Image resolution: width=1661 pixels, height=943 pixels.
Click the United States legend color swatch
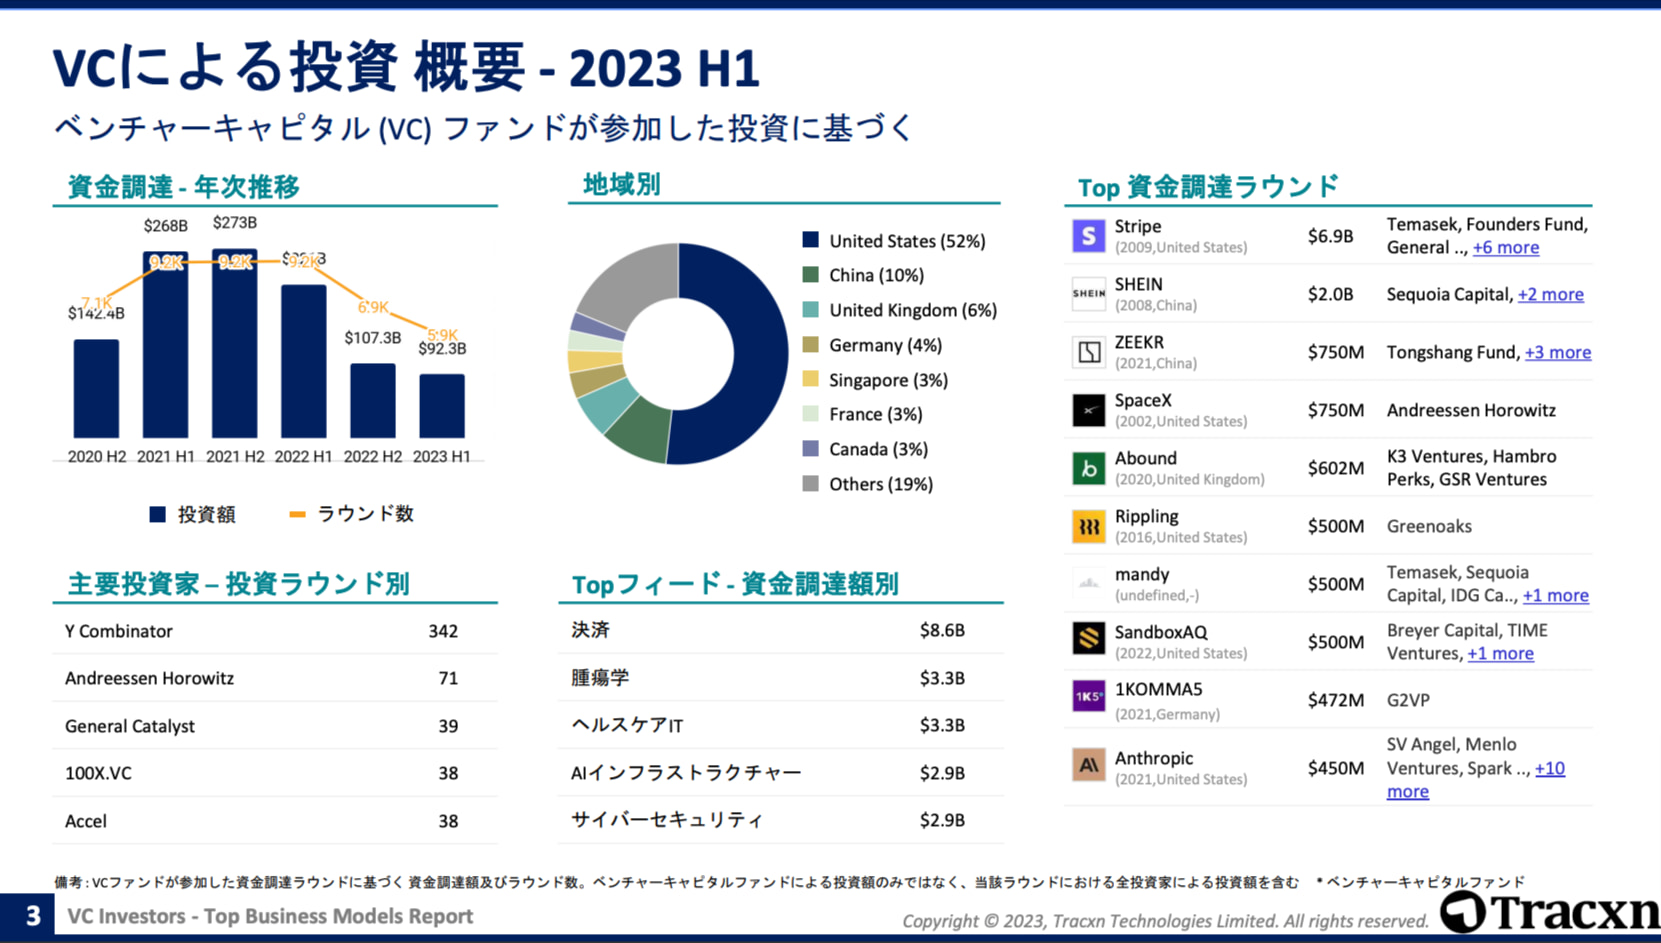point(810,240)
